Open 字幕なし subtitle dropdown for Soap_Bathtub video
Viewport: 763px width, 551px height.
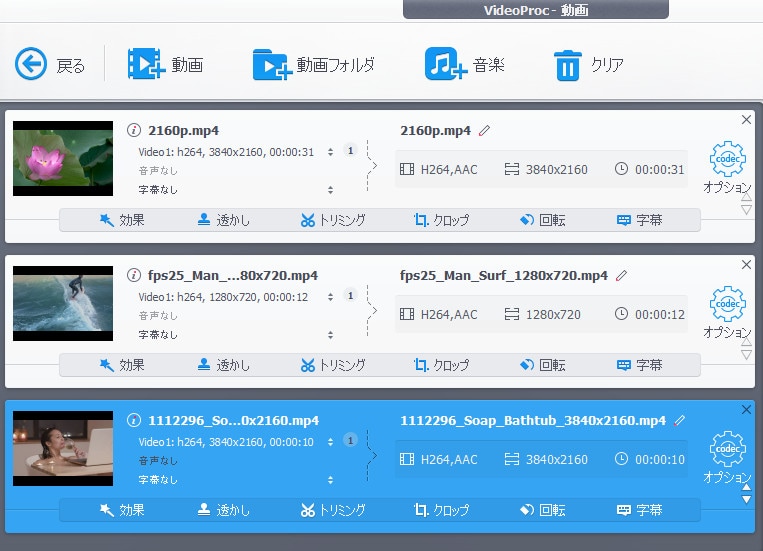(331, 479)
